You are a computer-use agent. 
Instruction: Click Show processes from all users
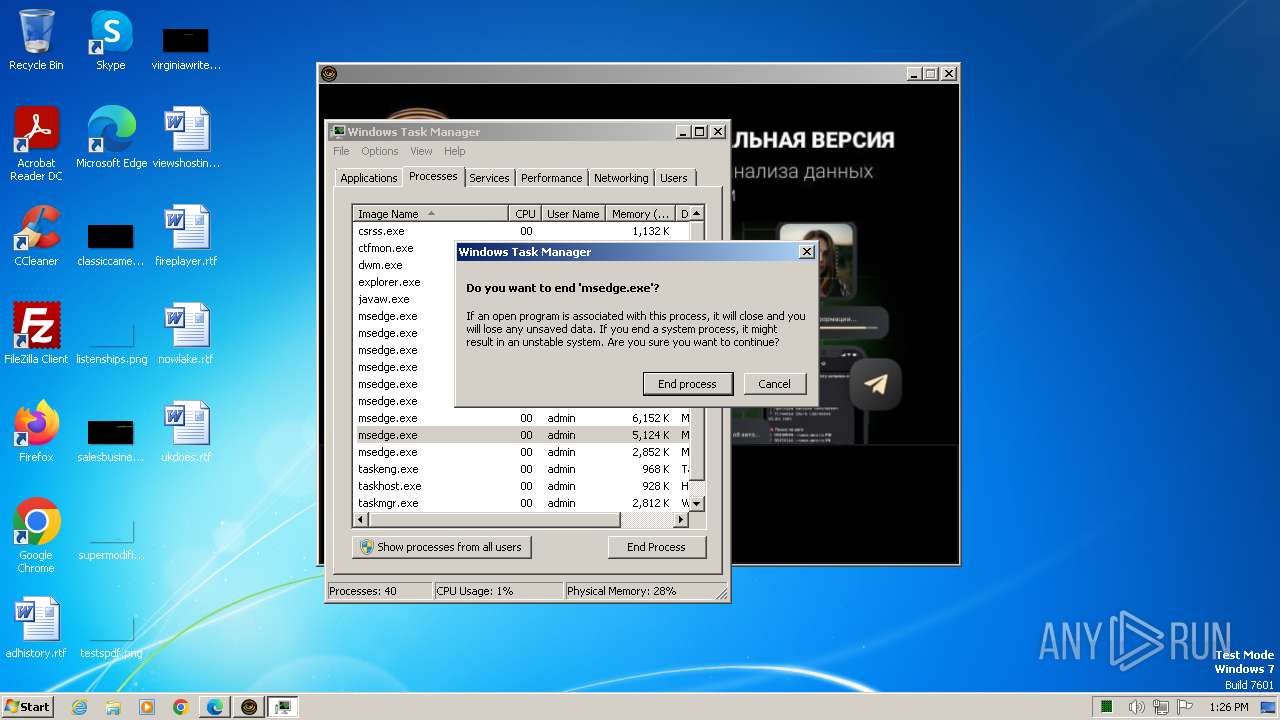[441, 547]
